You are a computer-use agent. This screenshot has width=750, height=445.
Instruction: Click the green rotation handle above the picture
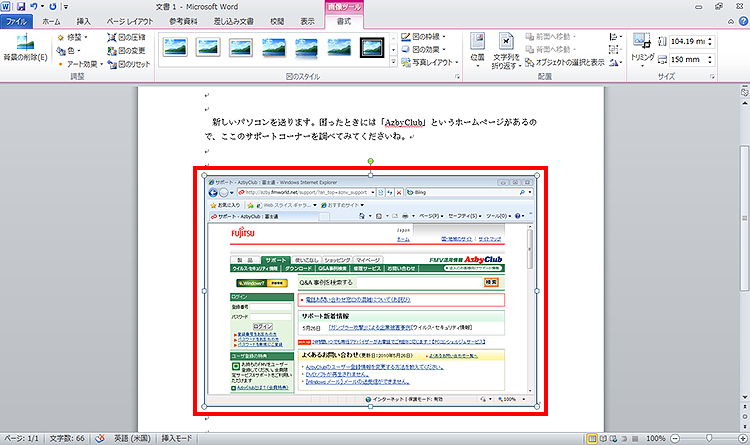[x=370, y=161]
